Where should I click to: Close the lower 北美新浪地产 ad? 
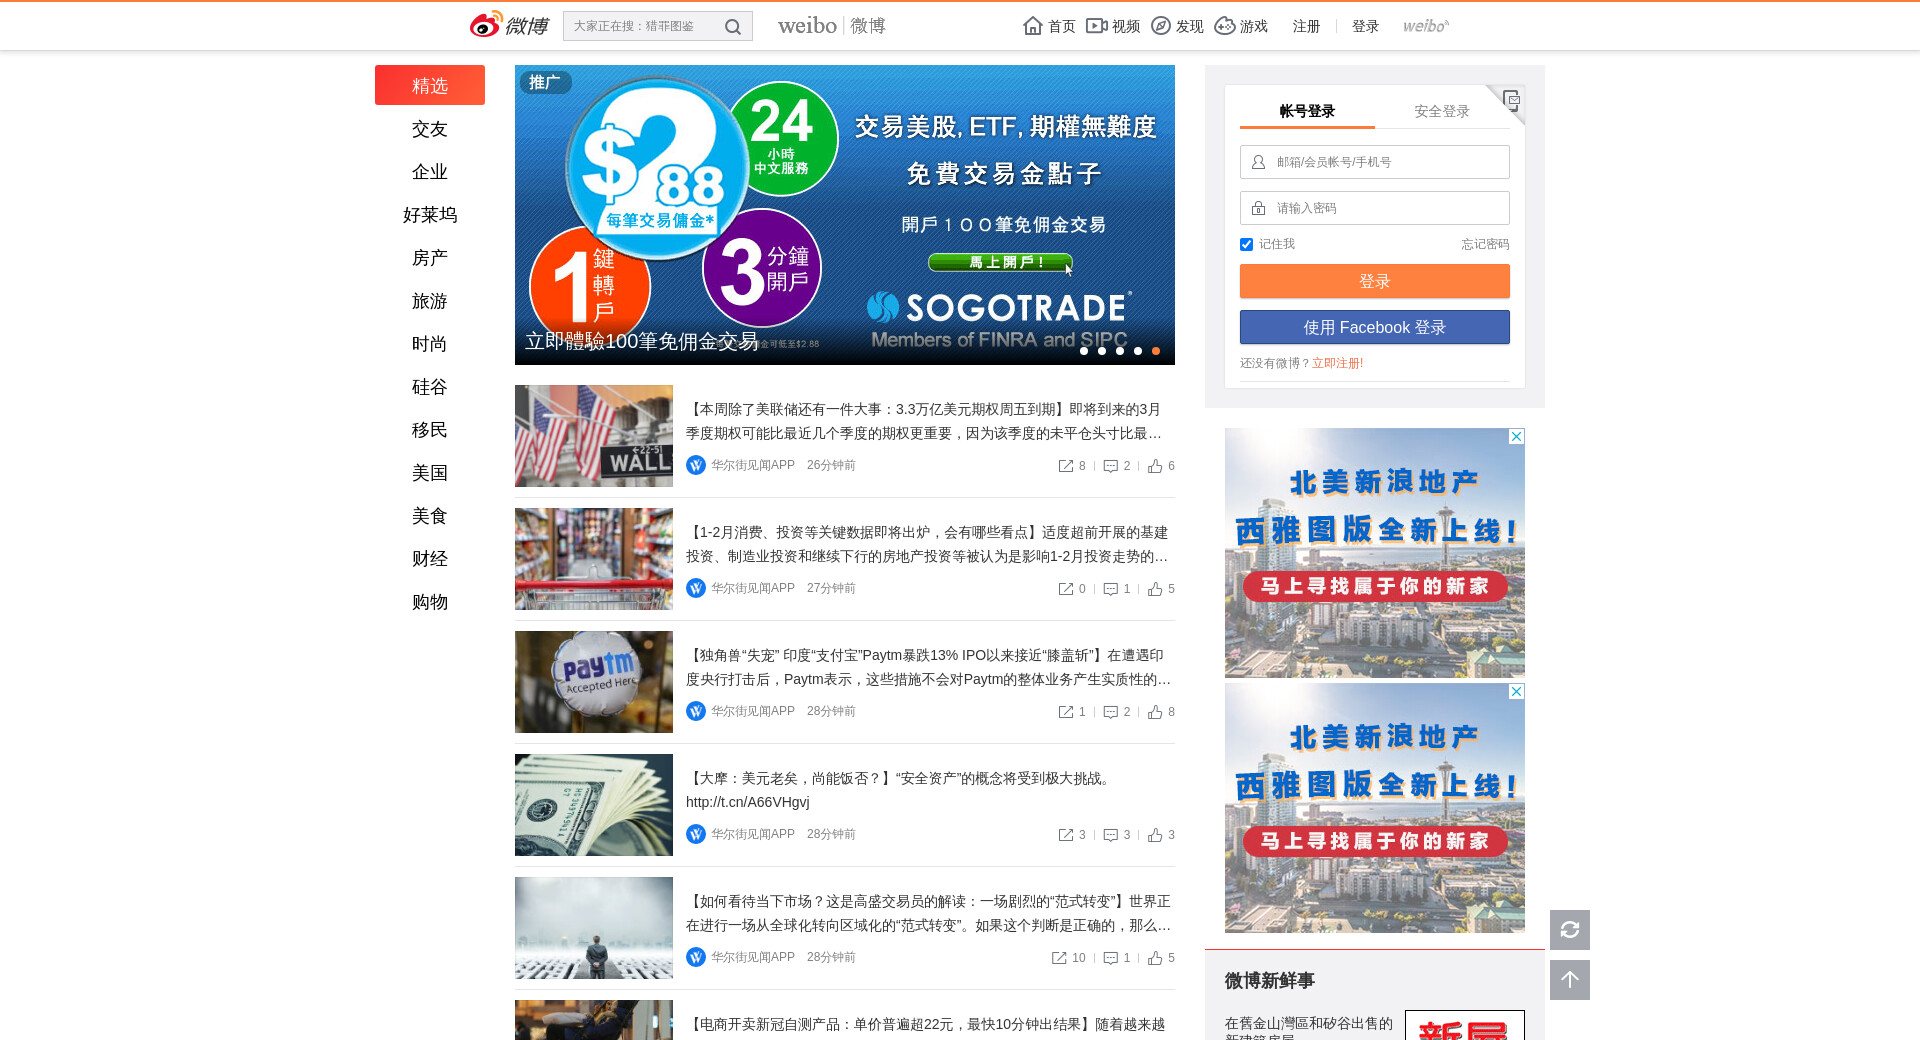[x=1517, y=691]
